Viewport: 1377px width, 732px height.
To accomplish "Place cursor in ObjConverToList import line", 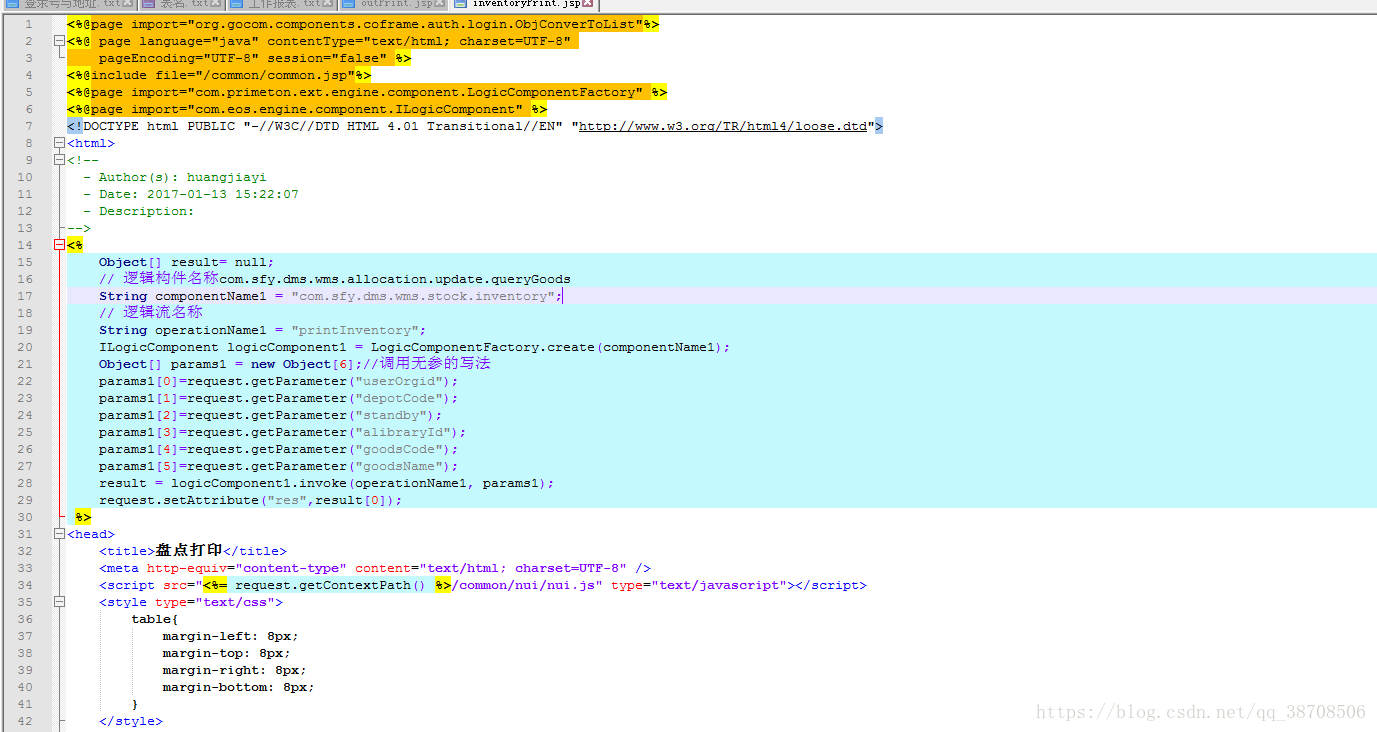I will (x=363, y=24).
